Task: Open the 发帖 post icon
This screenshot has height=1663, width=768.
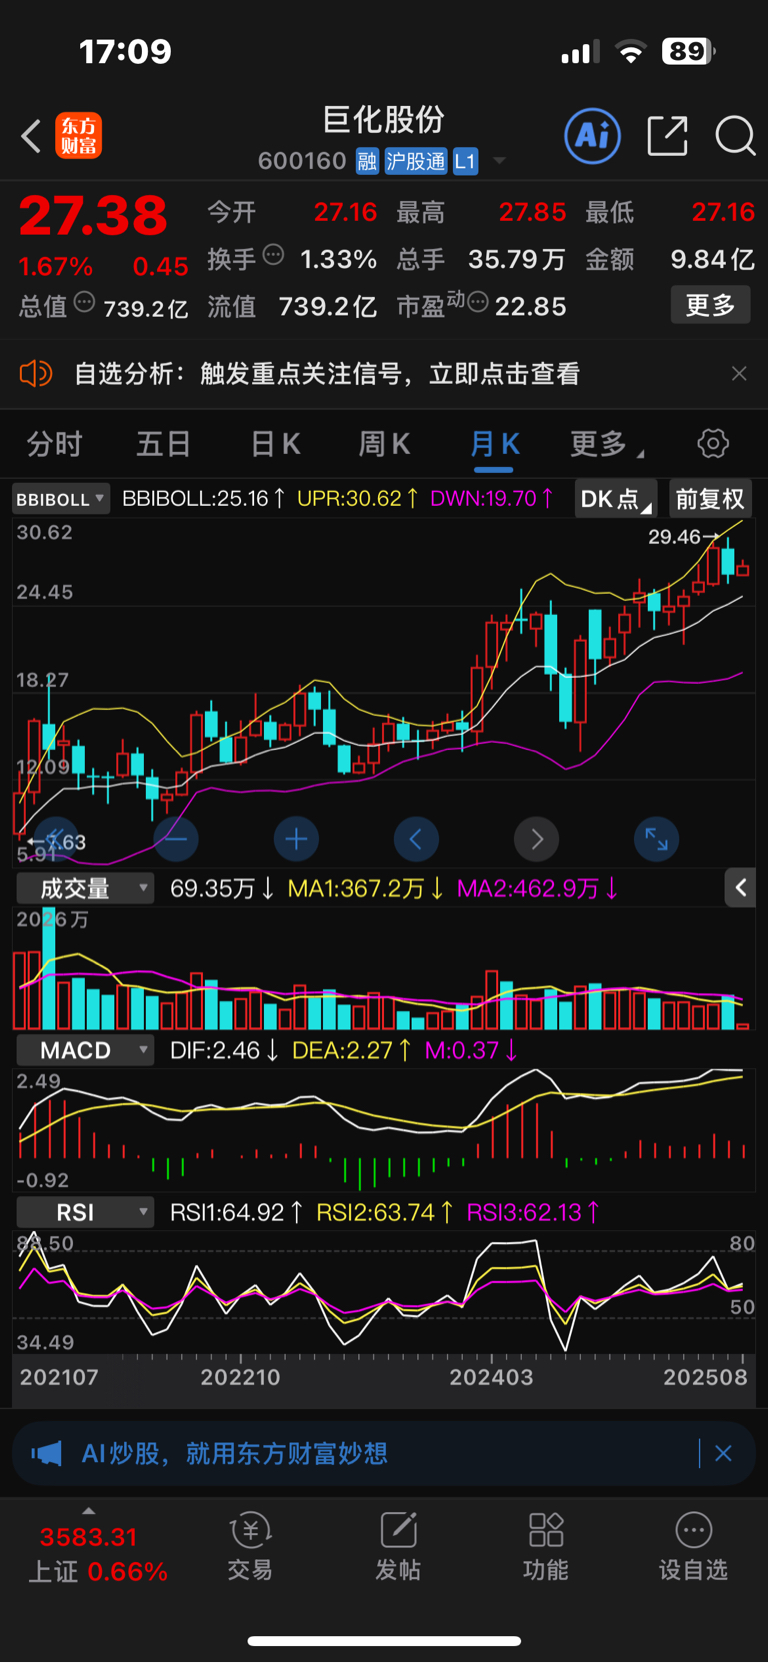Action: coord(398,1546)
